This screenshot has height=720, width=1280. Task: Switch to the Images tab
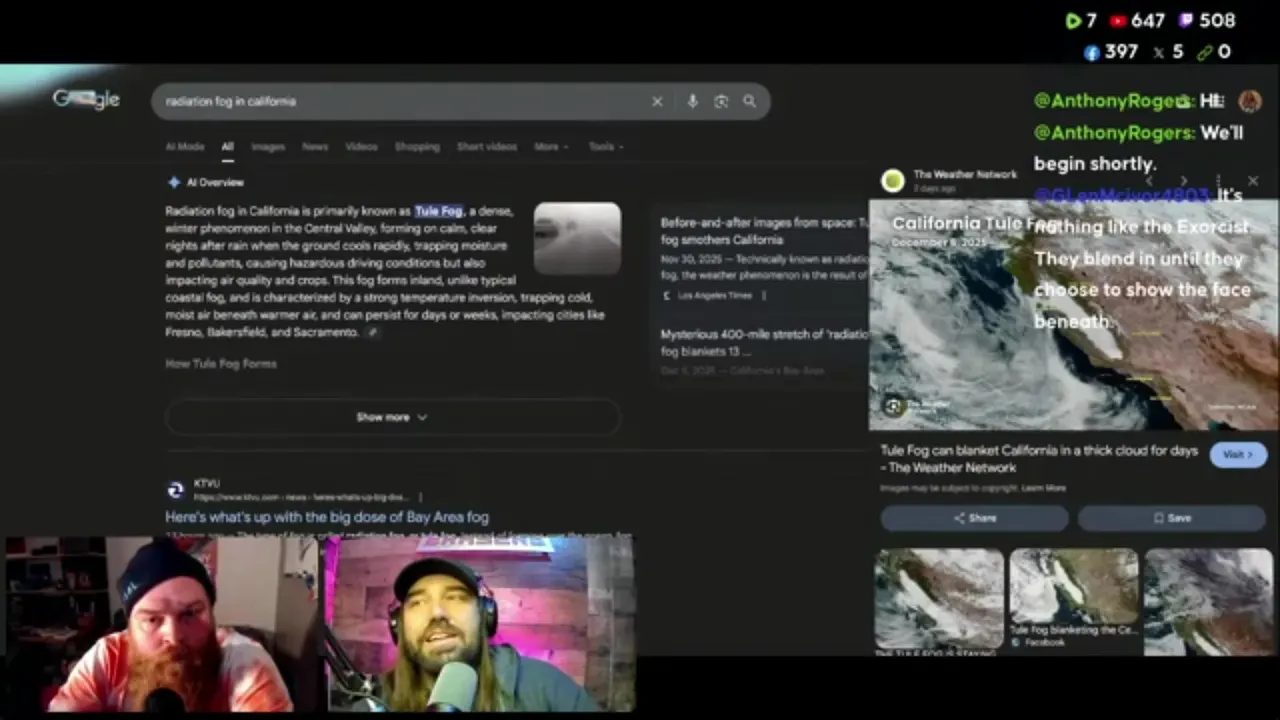coord(268,146)
